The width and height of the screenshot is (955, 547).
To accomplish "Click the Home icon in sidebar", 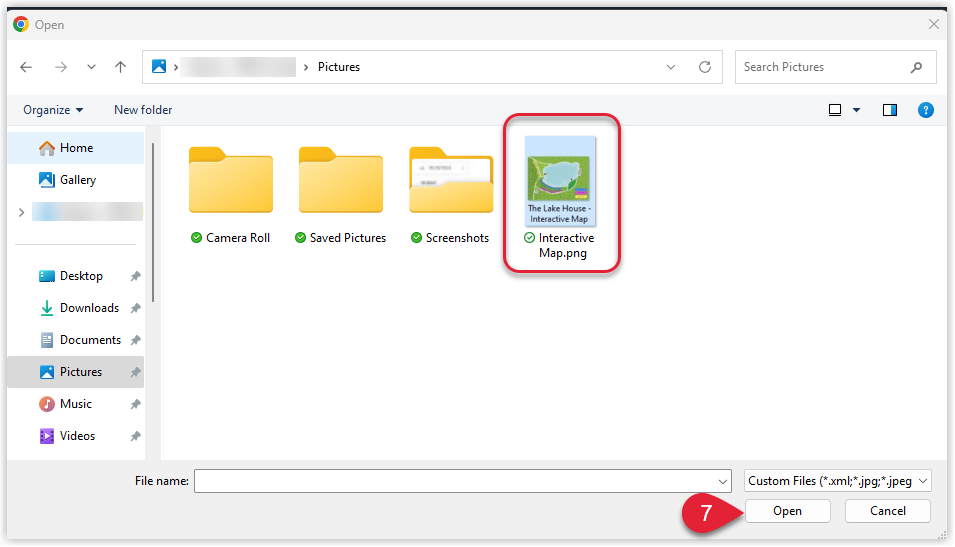I will click(46, 148).
